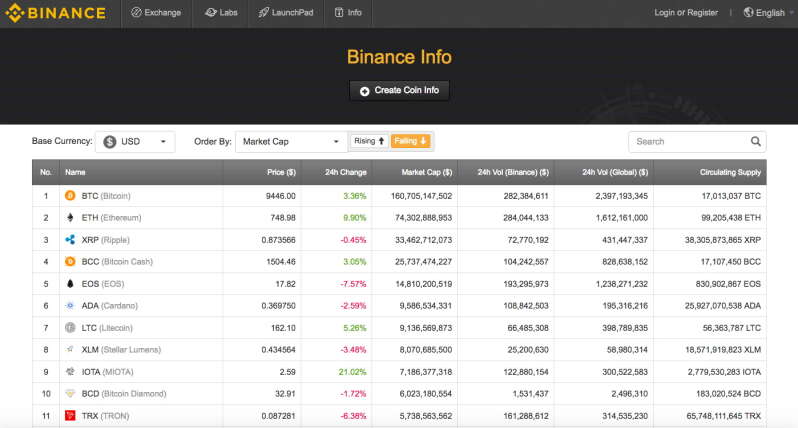Click the No. column header

coord(46,172)
